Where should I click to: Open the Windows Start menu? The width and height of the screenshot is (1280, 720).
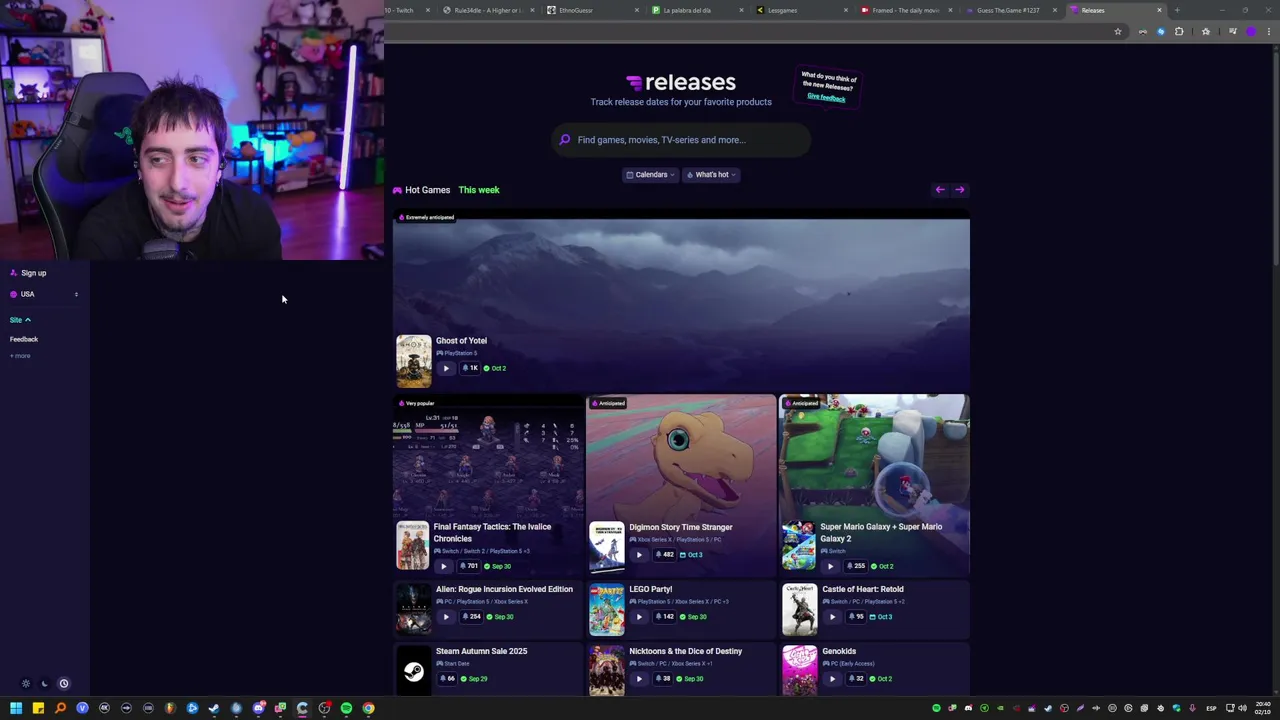[16, 708]
